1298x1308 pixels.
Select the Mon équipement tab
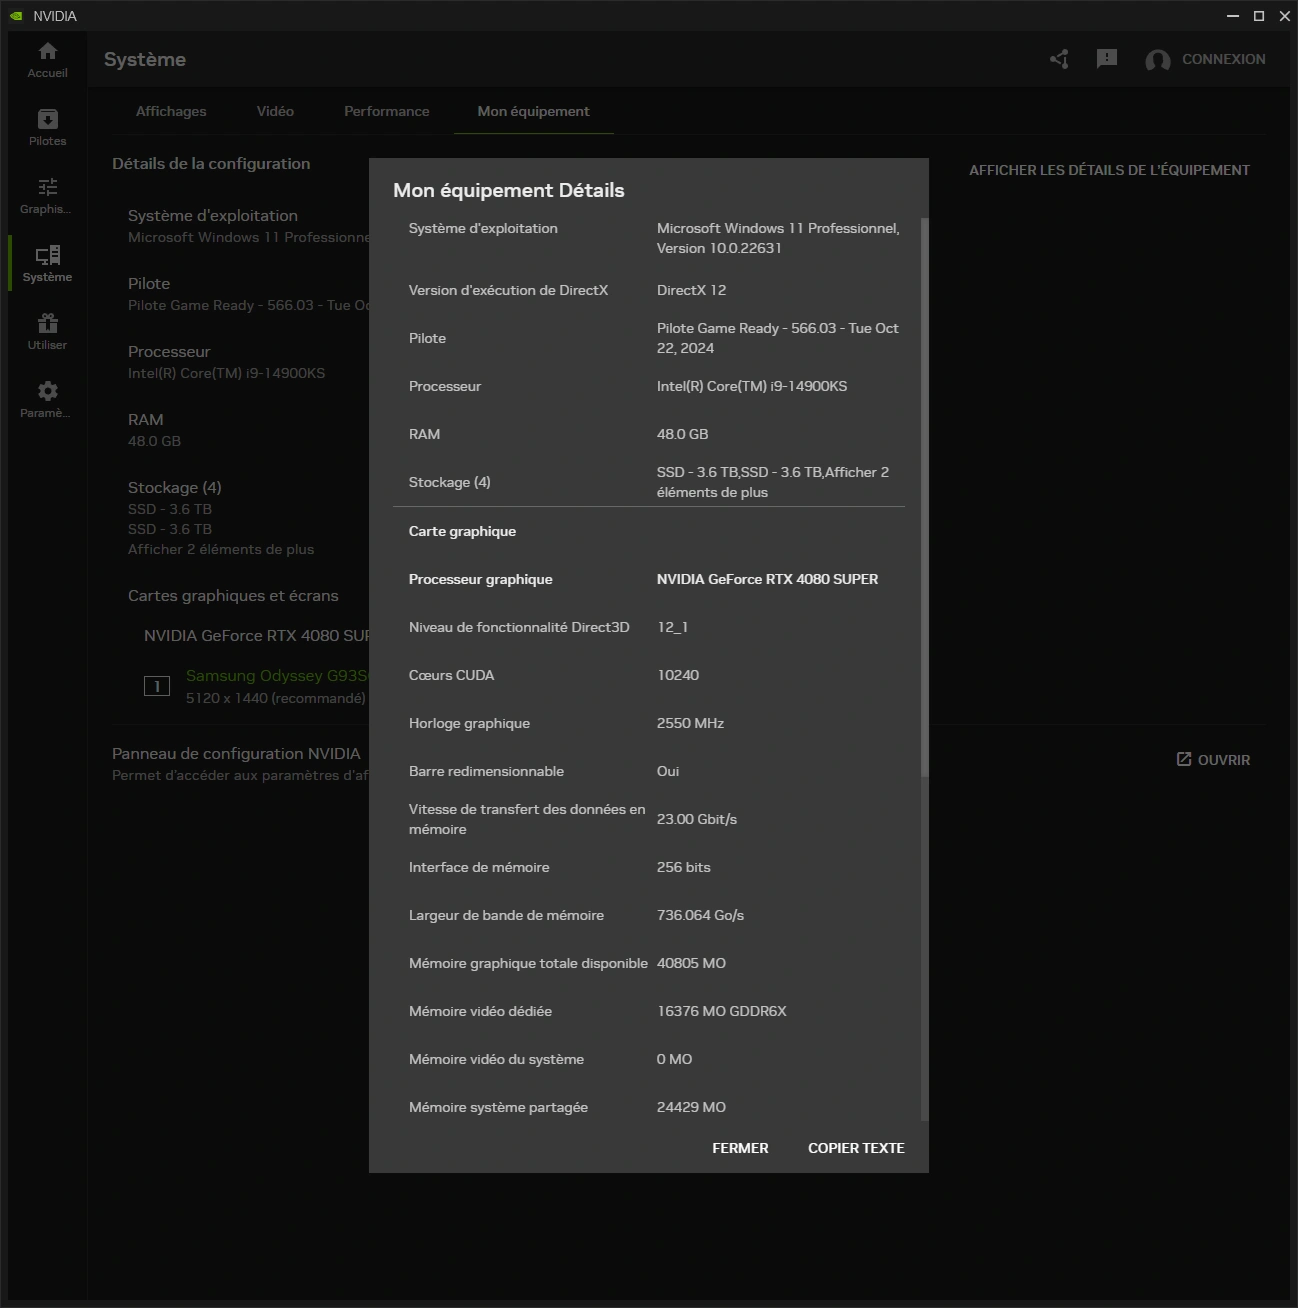click(x=533, y=111)
